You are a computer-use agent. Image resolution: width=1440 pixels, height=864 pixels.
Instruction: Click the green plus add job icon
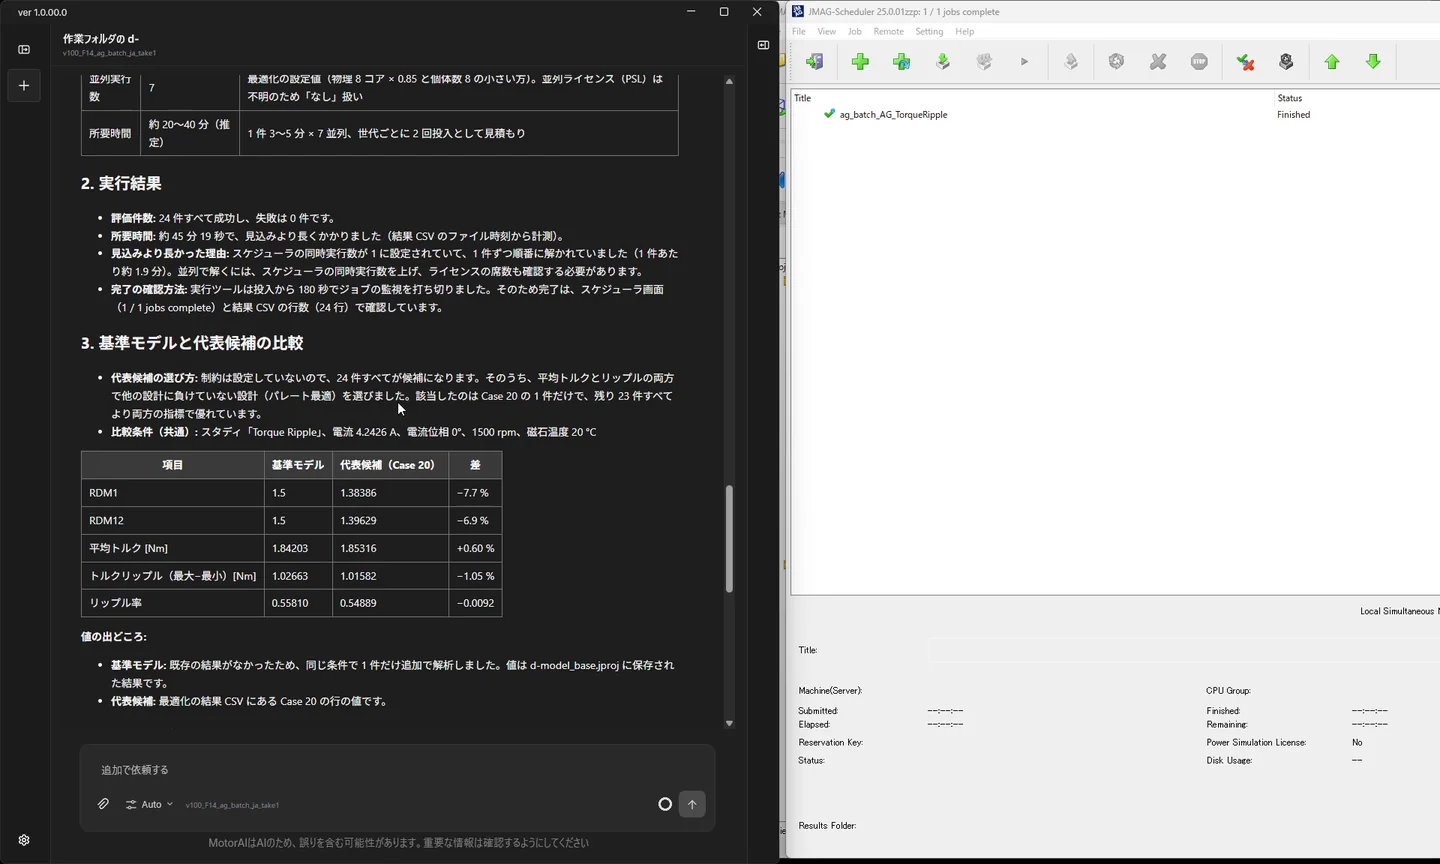coord(860,62)
